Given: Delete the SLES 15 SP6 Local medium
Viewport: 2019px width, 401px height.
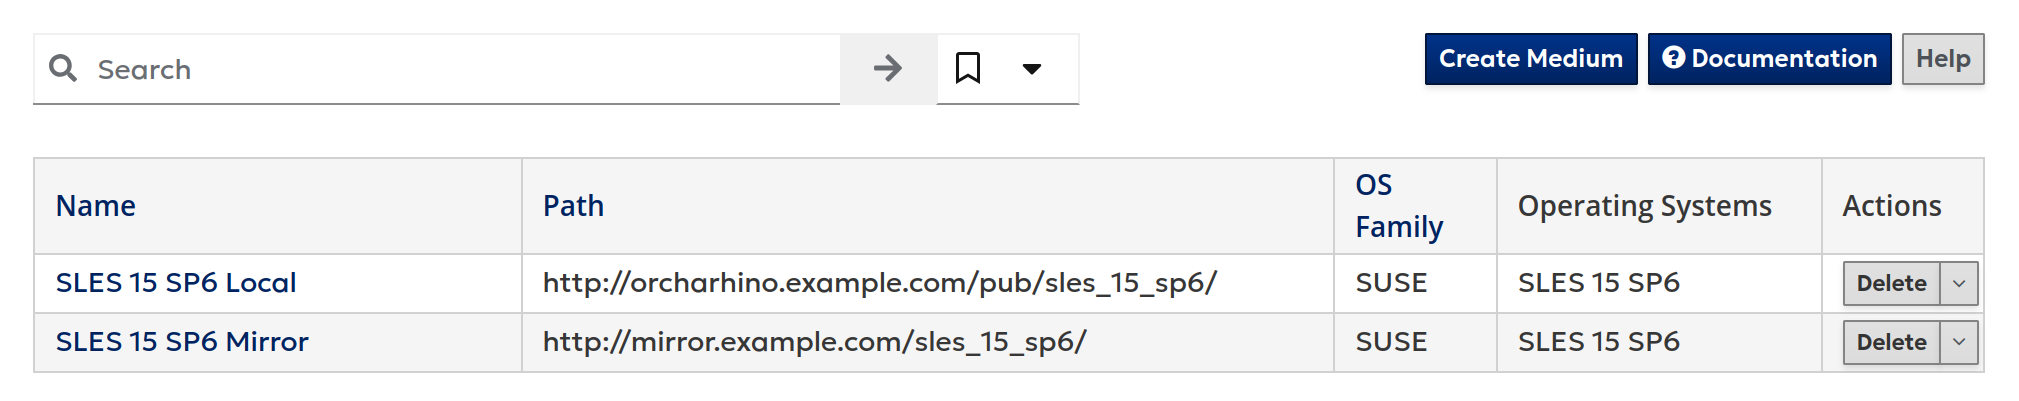Looking at the screenshot, I should (1890, 284).
